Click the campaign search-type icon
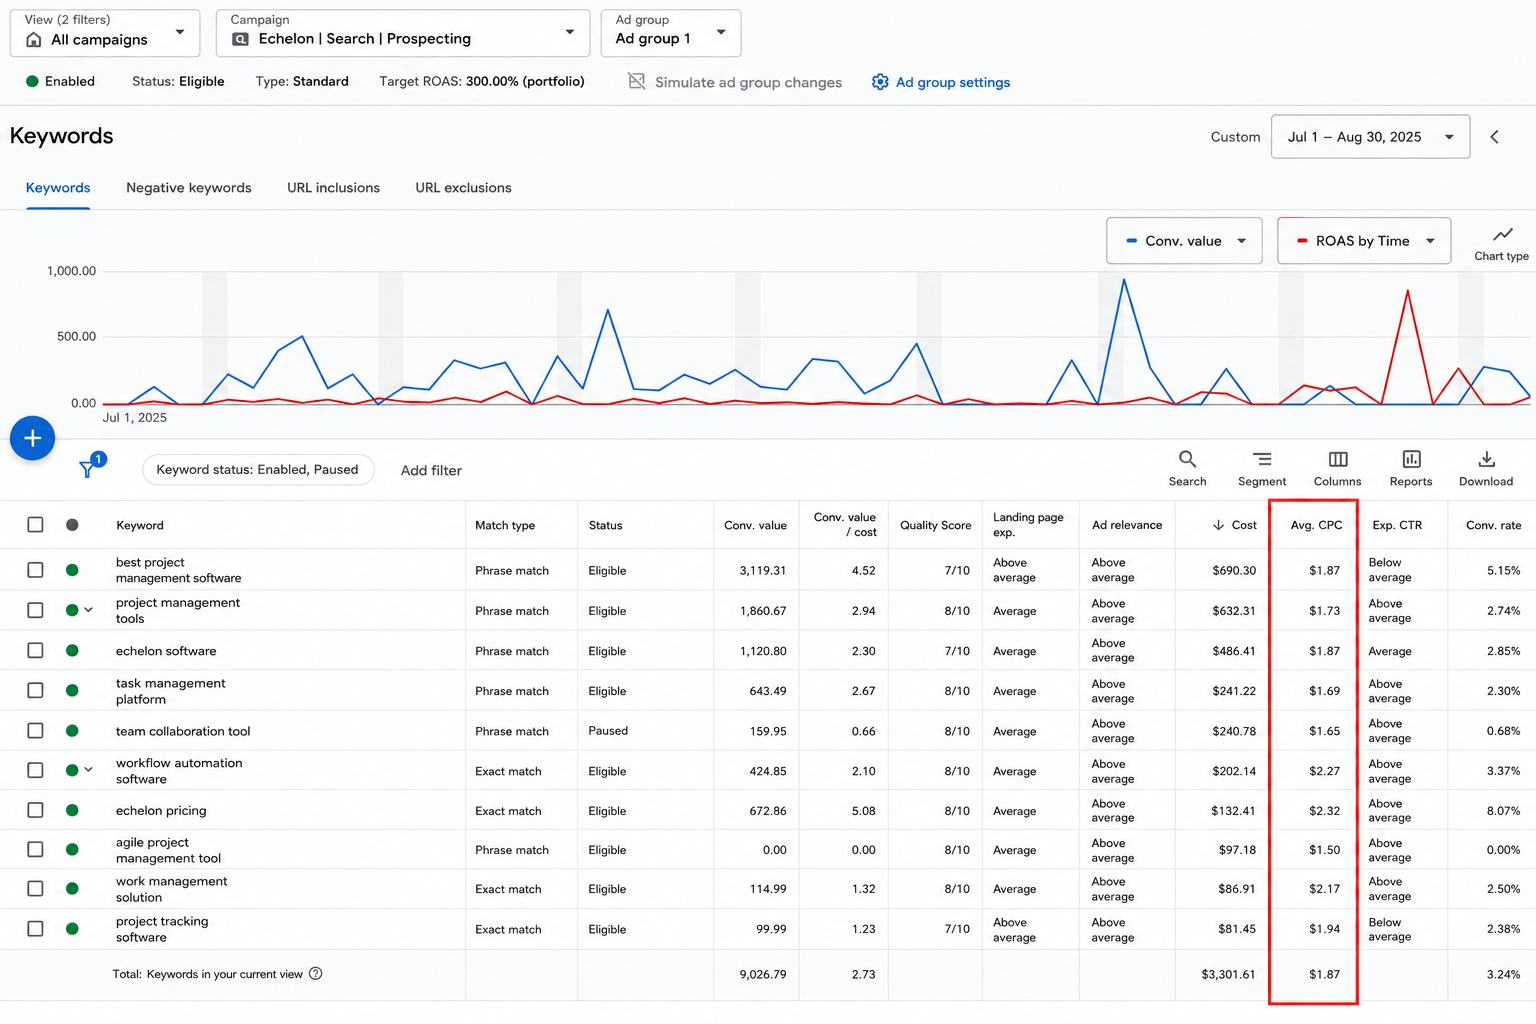Viewport: 1536px width, 1024px height. tap(240, 39)
